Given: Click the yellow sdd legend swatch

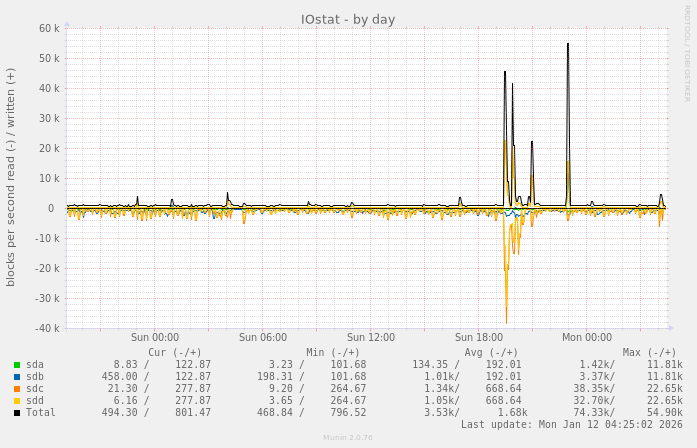Looking at the screenshot, I should coord(17,401).
